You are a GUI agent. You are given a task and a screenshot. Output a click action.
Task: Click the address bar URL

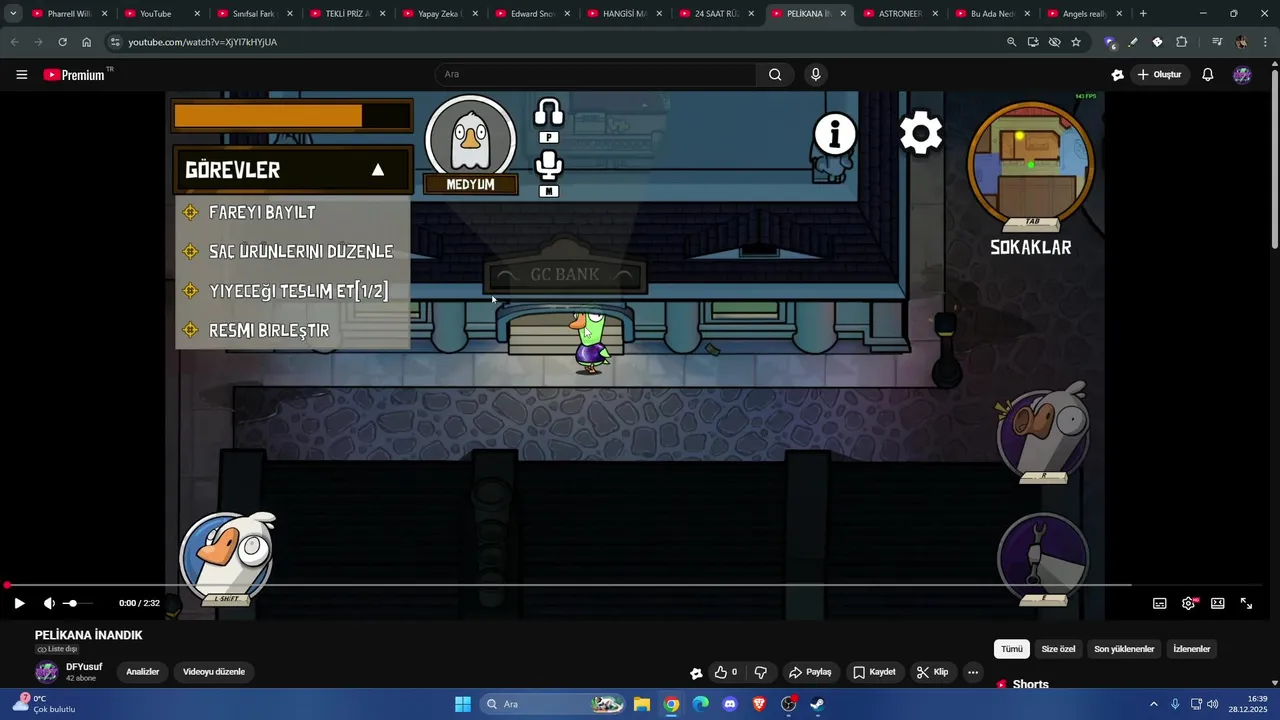click(203, 42)
